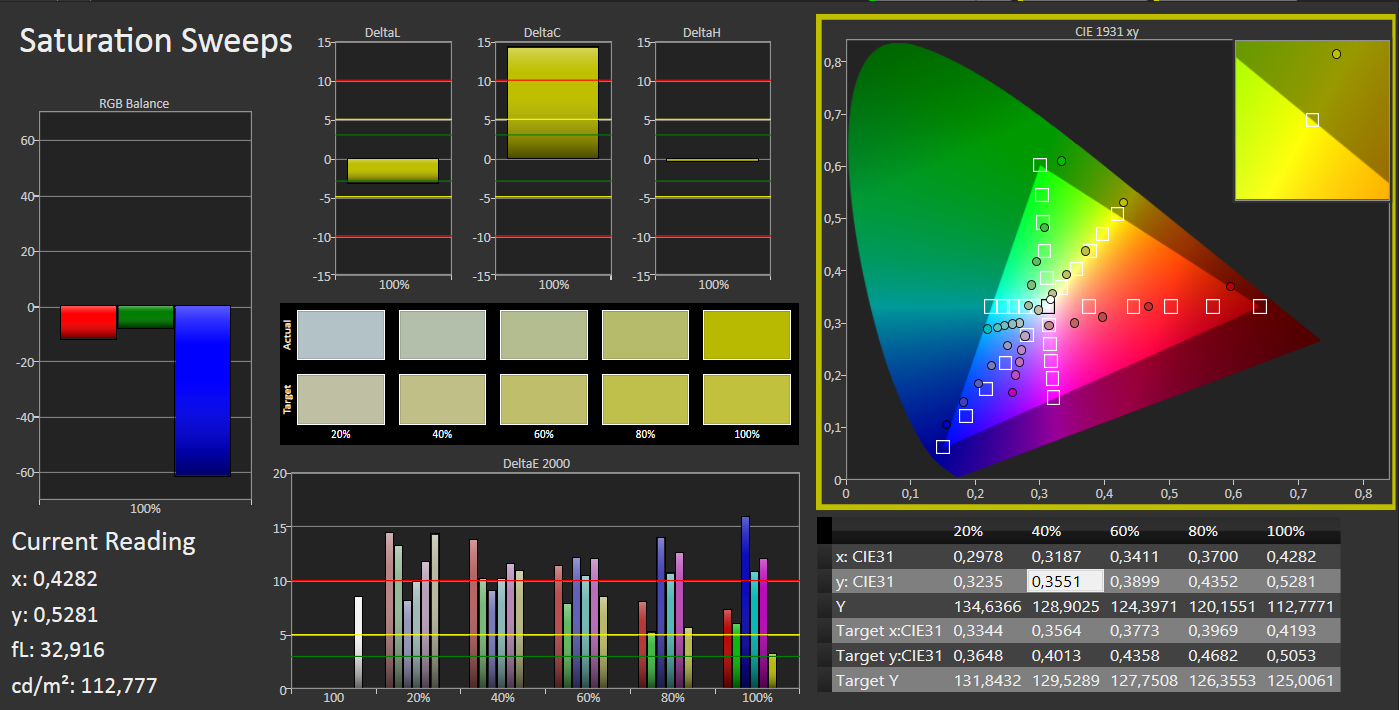Screen dimensions: 1399x710
Task: Click the white bar at 100 in DeltaE 2000
Action: coord(358,642)
